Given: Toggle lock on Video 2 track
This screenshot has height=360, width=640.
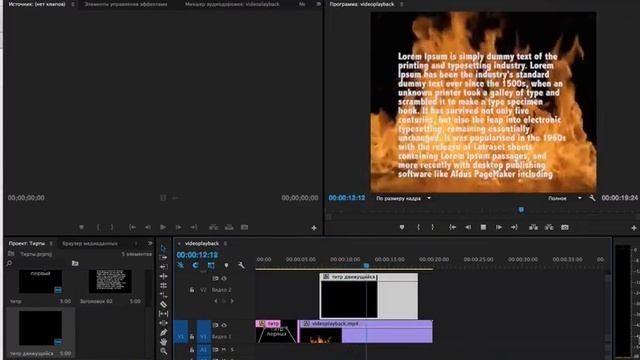Looking at the screenshot, I should click(x=191, y=290).
